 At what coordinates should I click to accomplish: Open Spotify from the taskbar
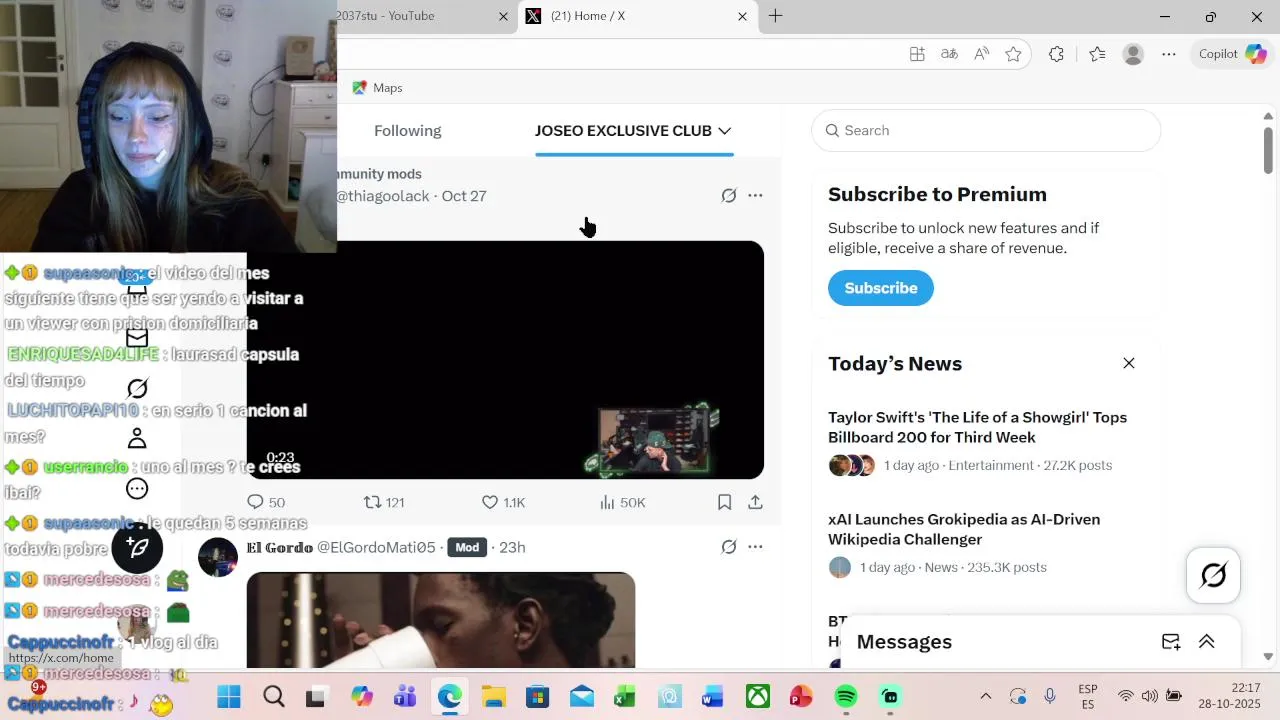point(846,697)
